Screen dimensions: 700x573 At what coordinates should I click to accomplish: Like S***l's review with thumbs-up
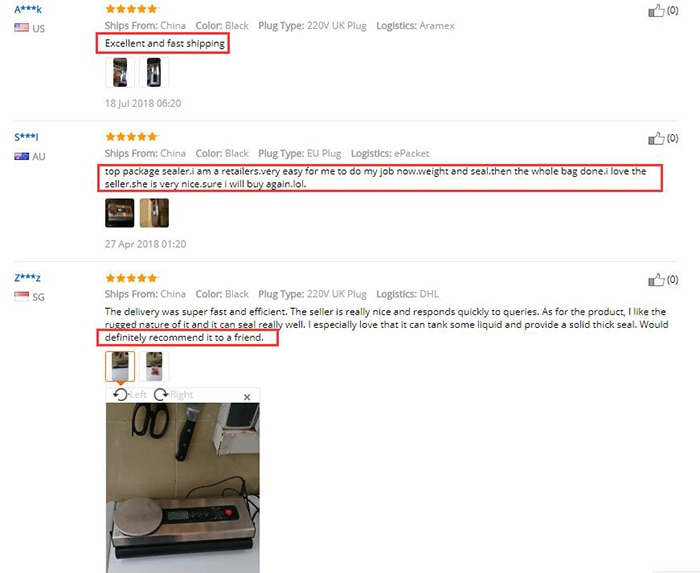(656, 139)
